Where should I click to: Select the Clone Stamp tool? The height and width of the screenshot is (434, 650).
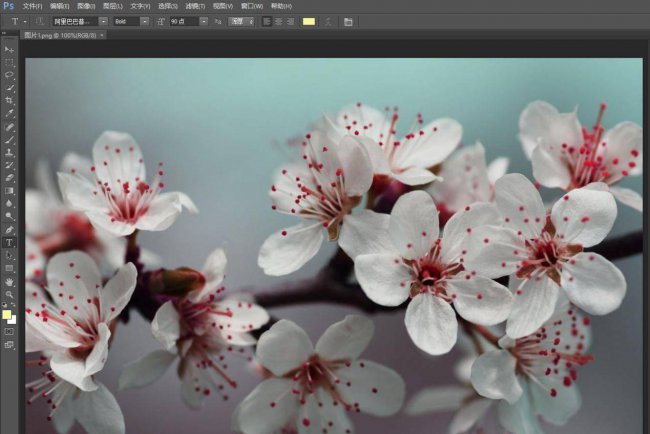pos(9,153)
